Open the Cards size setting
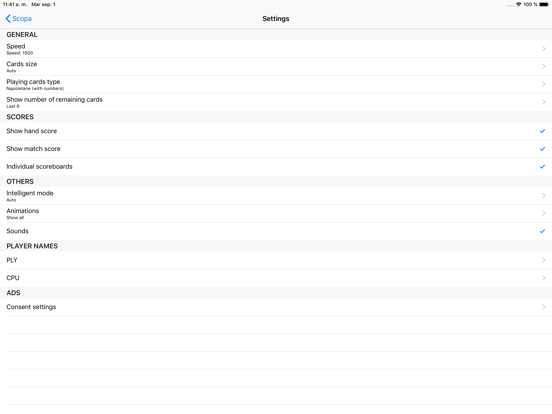The height and width of the screenshot is (414, 552). point(276,67)
